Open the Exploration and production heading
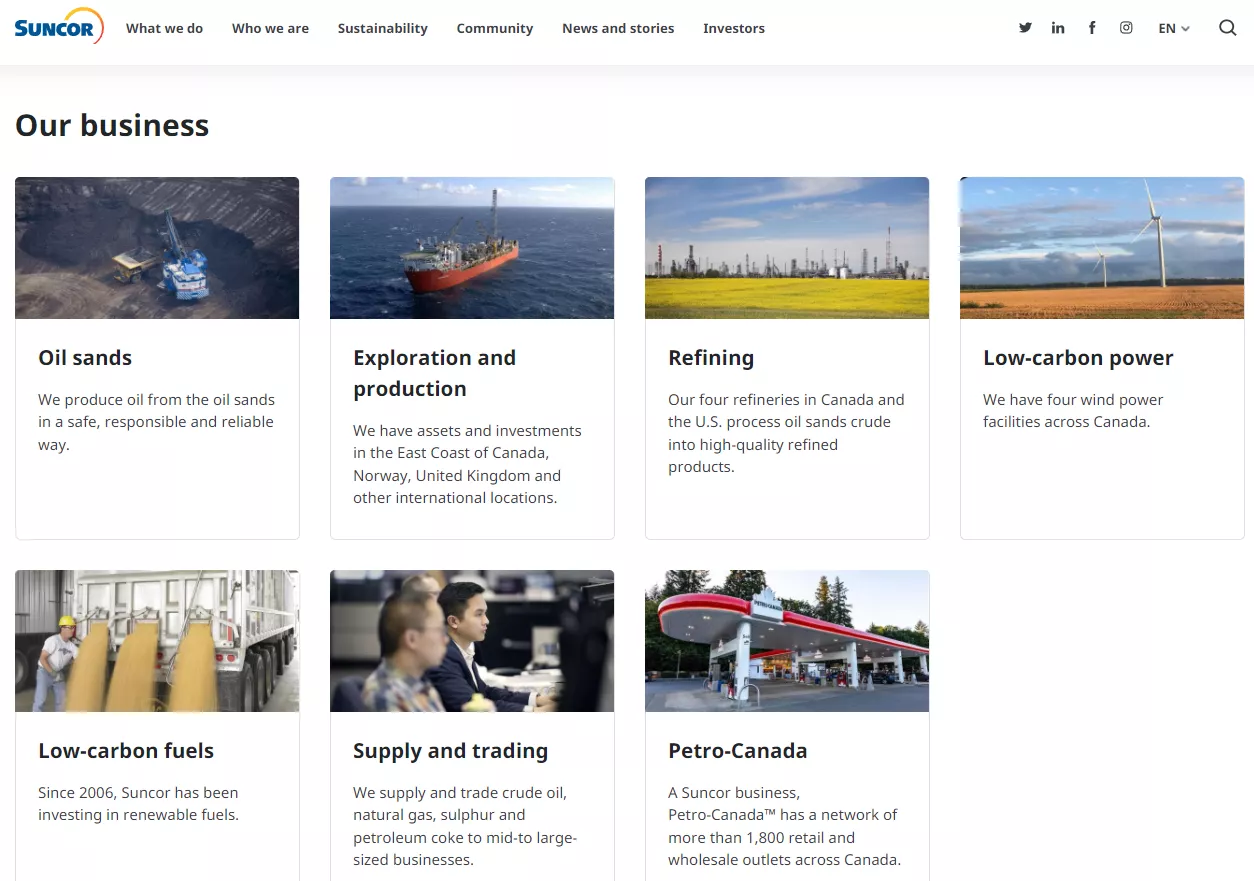The width and height of the screenshot is (1254, 881). click(x=434, y=373)
